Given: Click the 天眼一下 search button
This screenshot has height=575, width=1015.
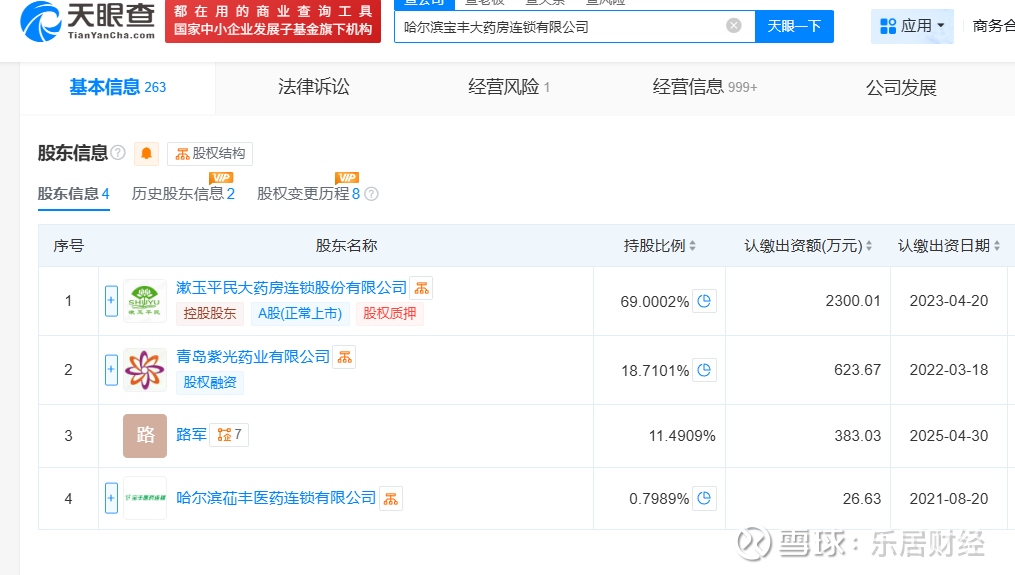Looking at the screenshot, I should click(794, 26).
